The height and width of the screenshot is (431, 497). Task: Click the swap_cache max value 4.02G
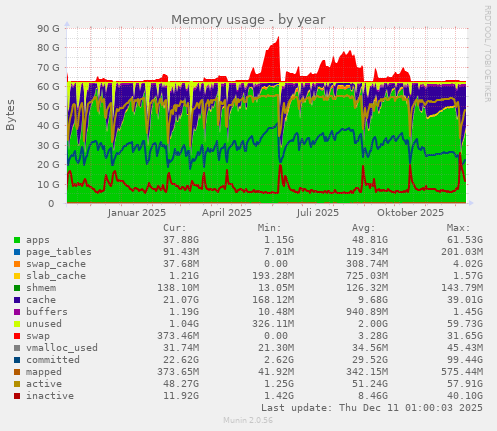point(468,264)
